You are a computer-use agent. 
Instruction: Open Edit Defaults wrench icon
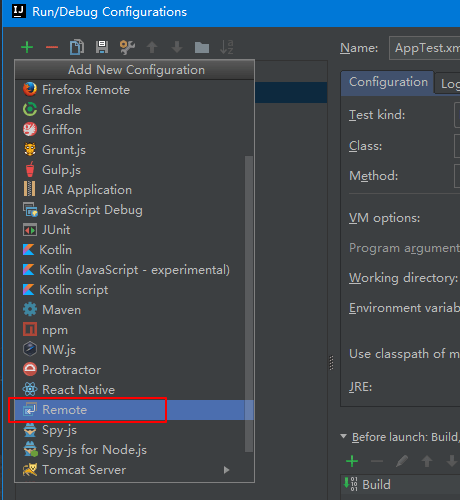point(127,47)
